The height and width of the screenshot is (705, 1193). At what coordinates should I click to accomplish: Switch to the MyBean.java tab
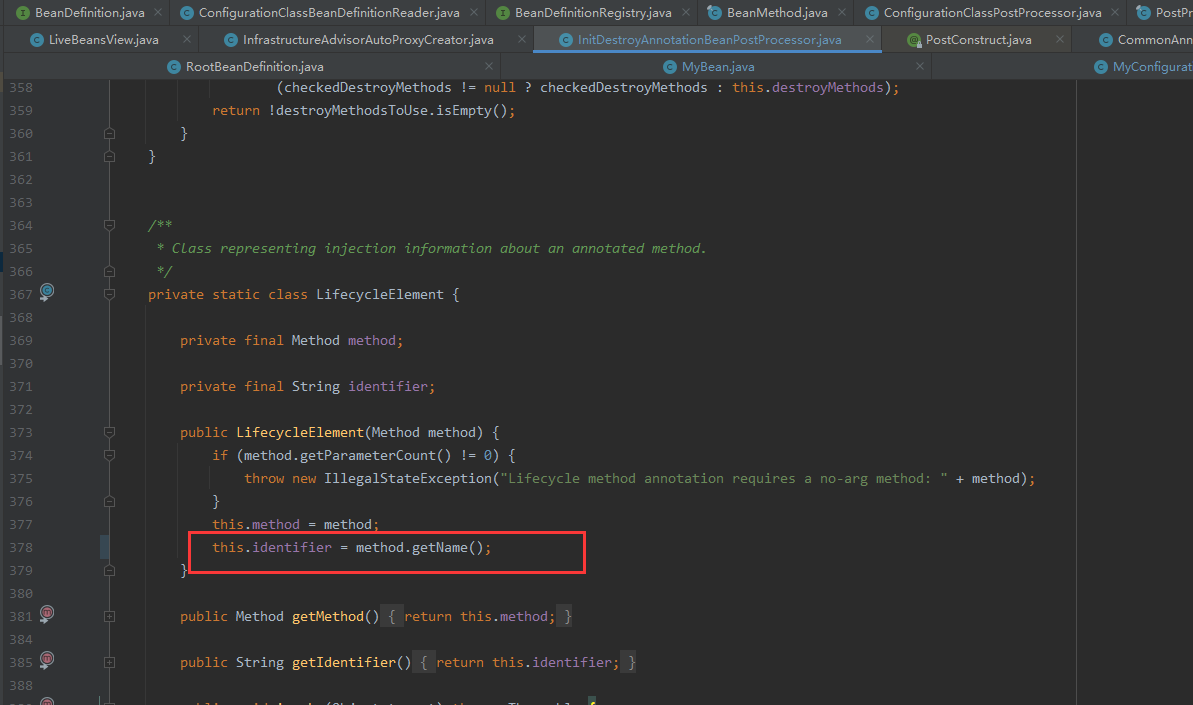[x=718, y=67]
